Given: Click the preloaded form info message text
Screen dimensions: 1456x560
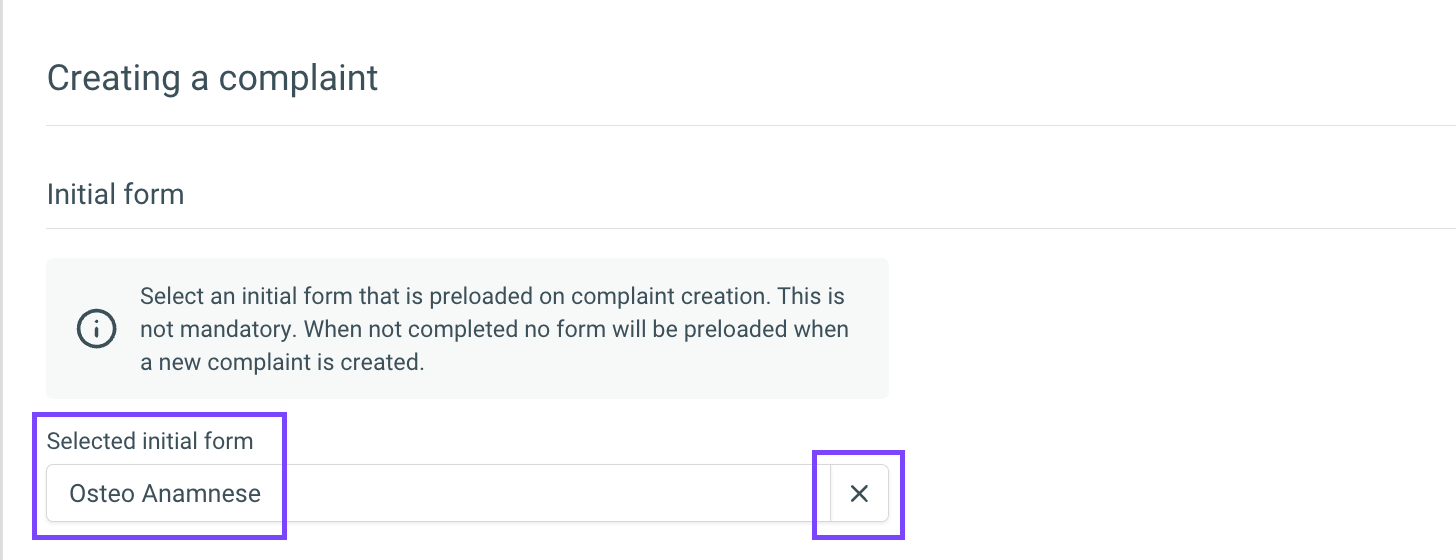Looking at the screenshot, I should (494, 329).
